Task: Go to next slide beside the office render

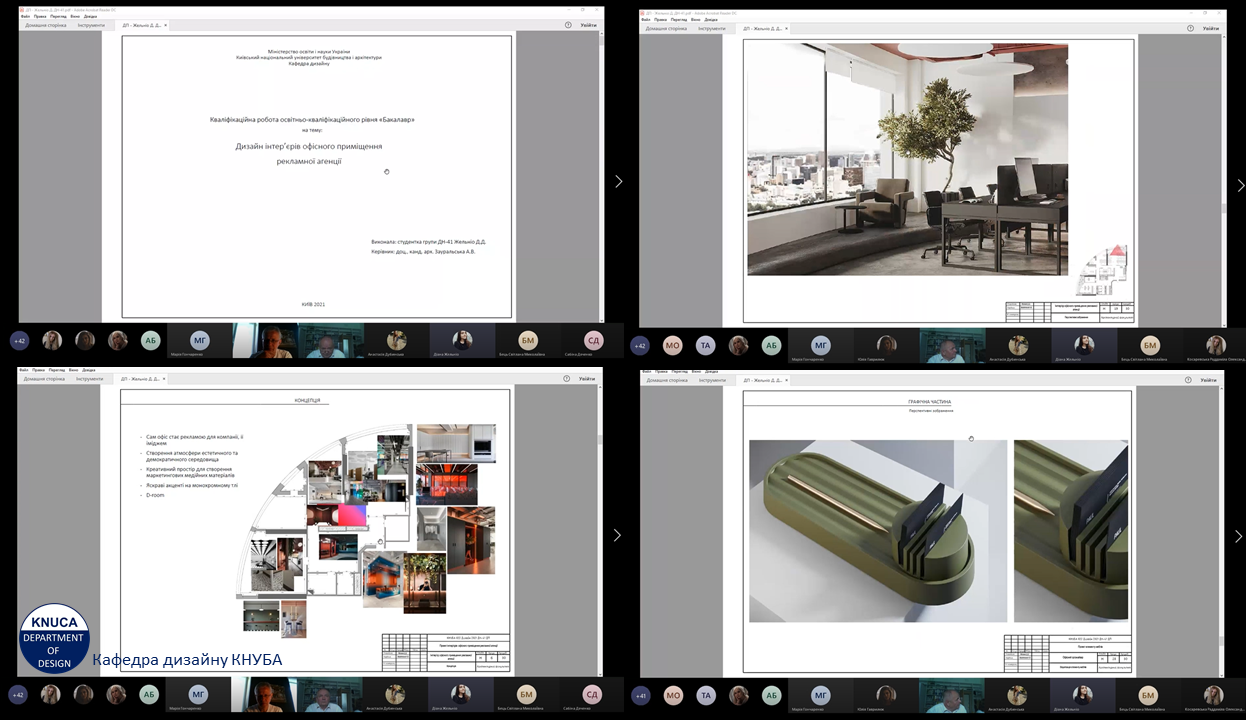Action: point(1240,185)
